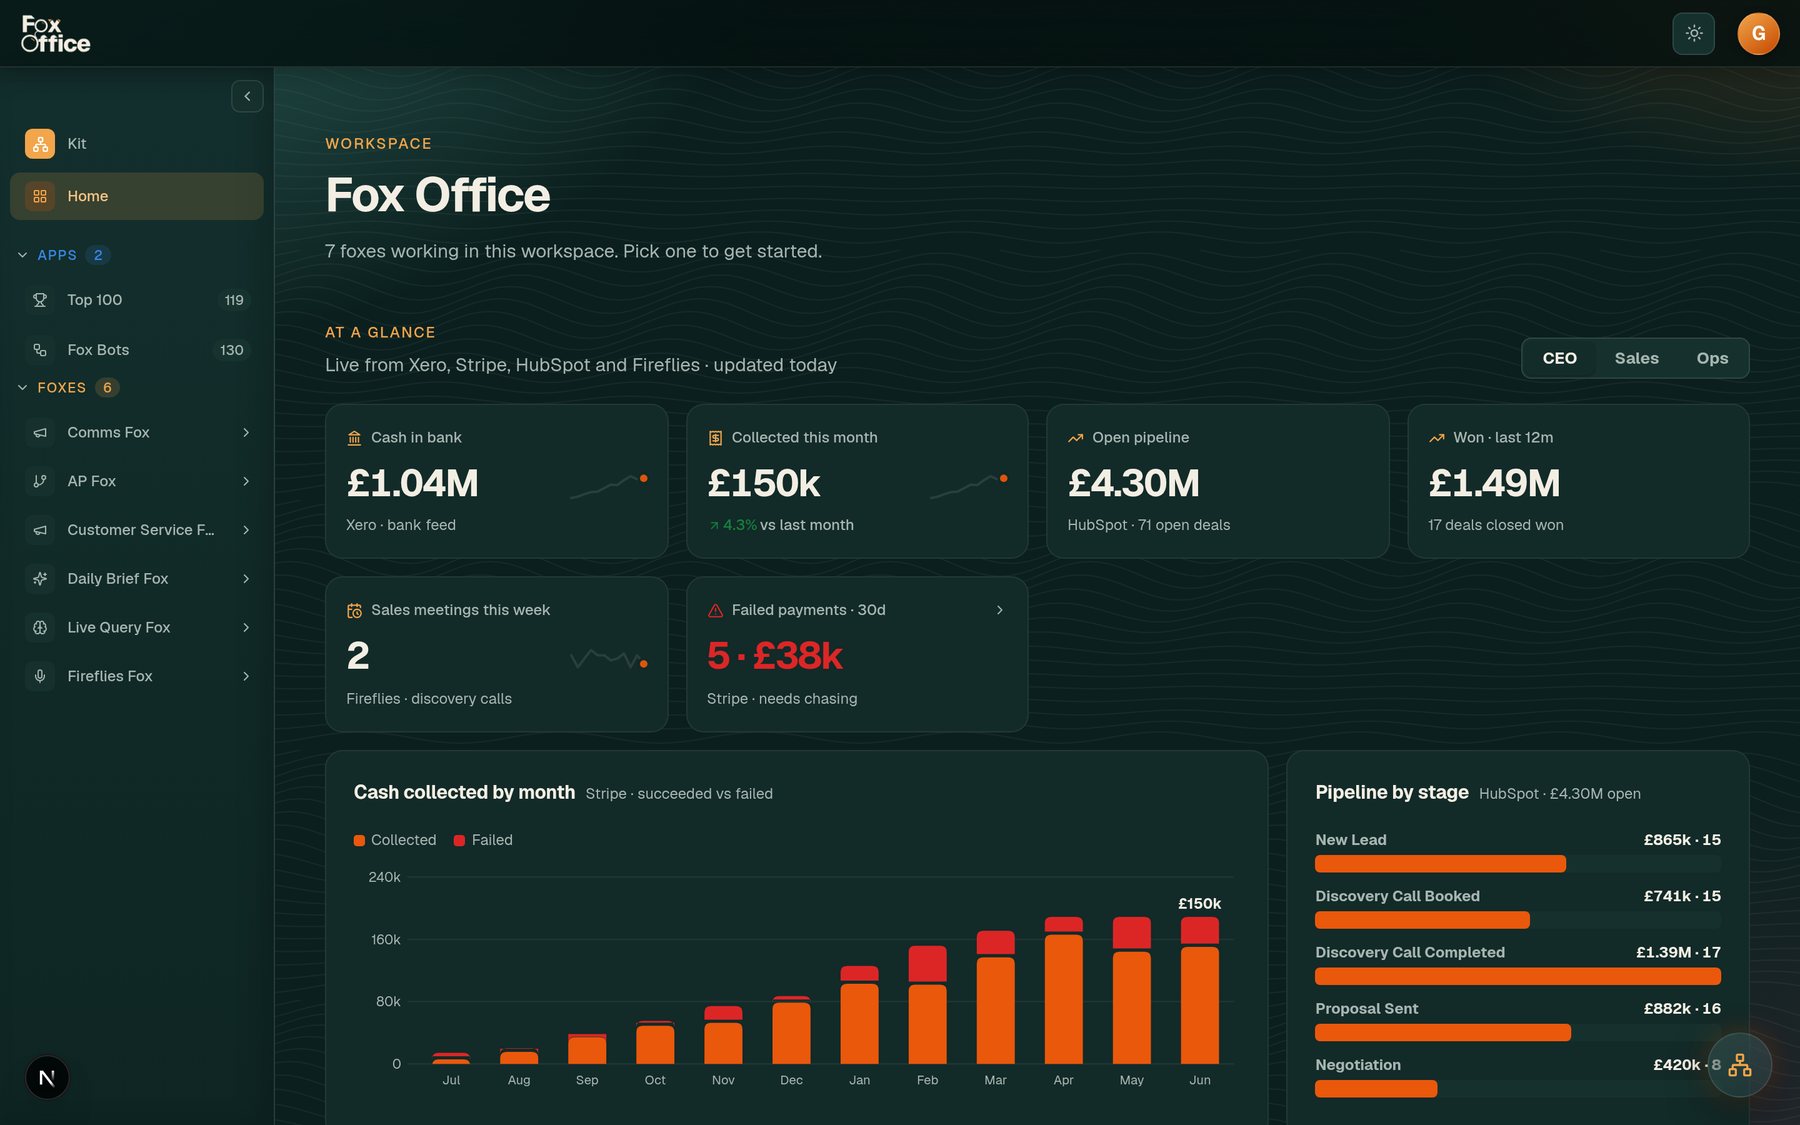Image resolution: width=1800 pixels, height=1125 pixels.
Task: Click the New Lead pipeline bar
Action: pos(1440,864)
